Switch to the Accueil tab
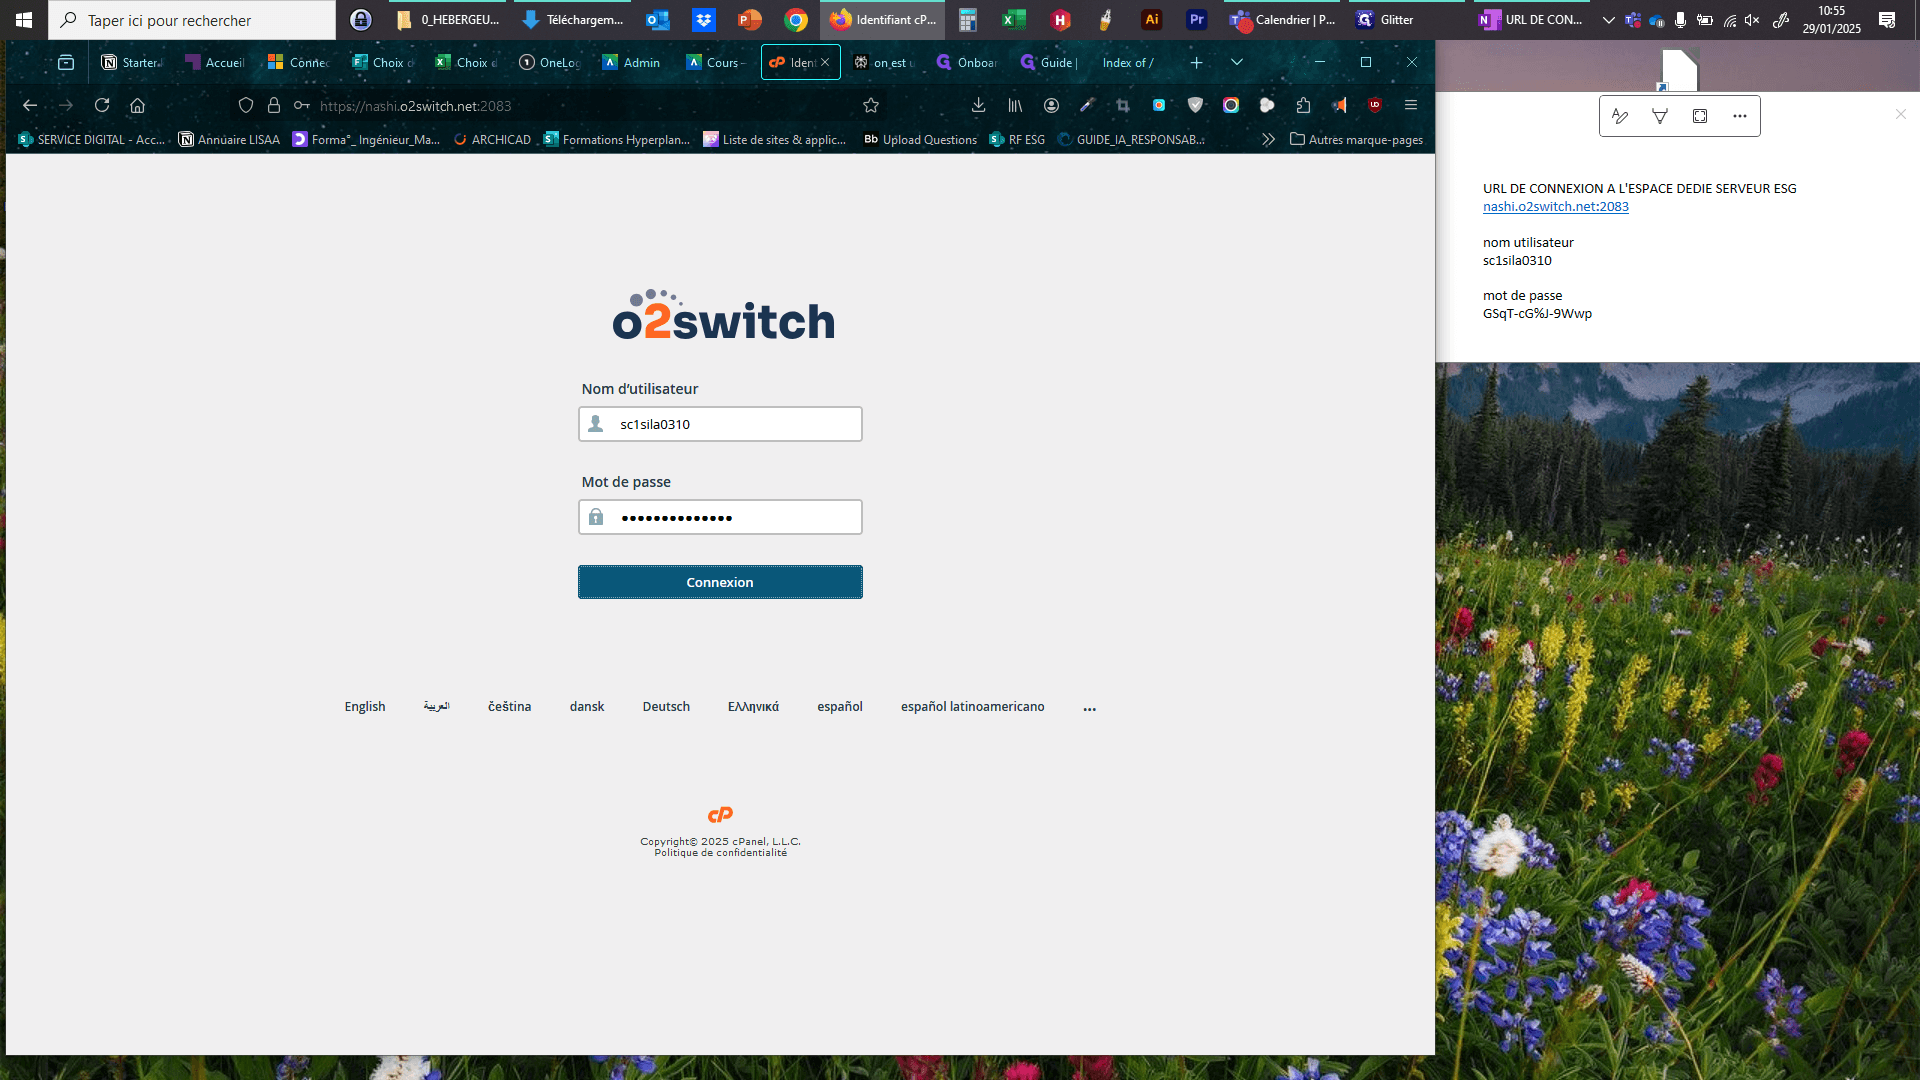1920x1080 pixels. pyautogui.click(x=215, y=62)
